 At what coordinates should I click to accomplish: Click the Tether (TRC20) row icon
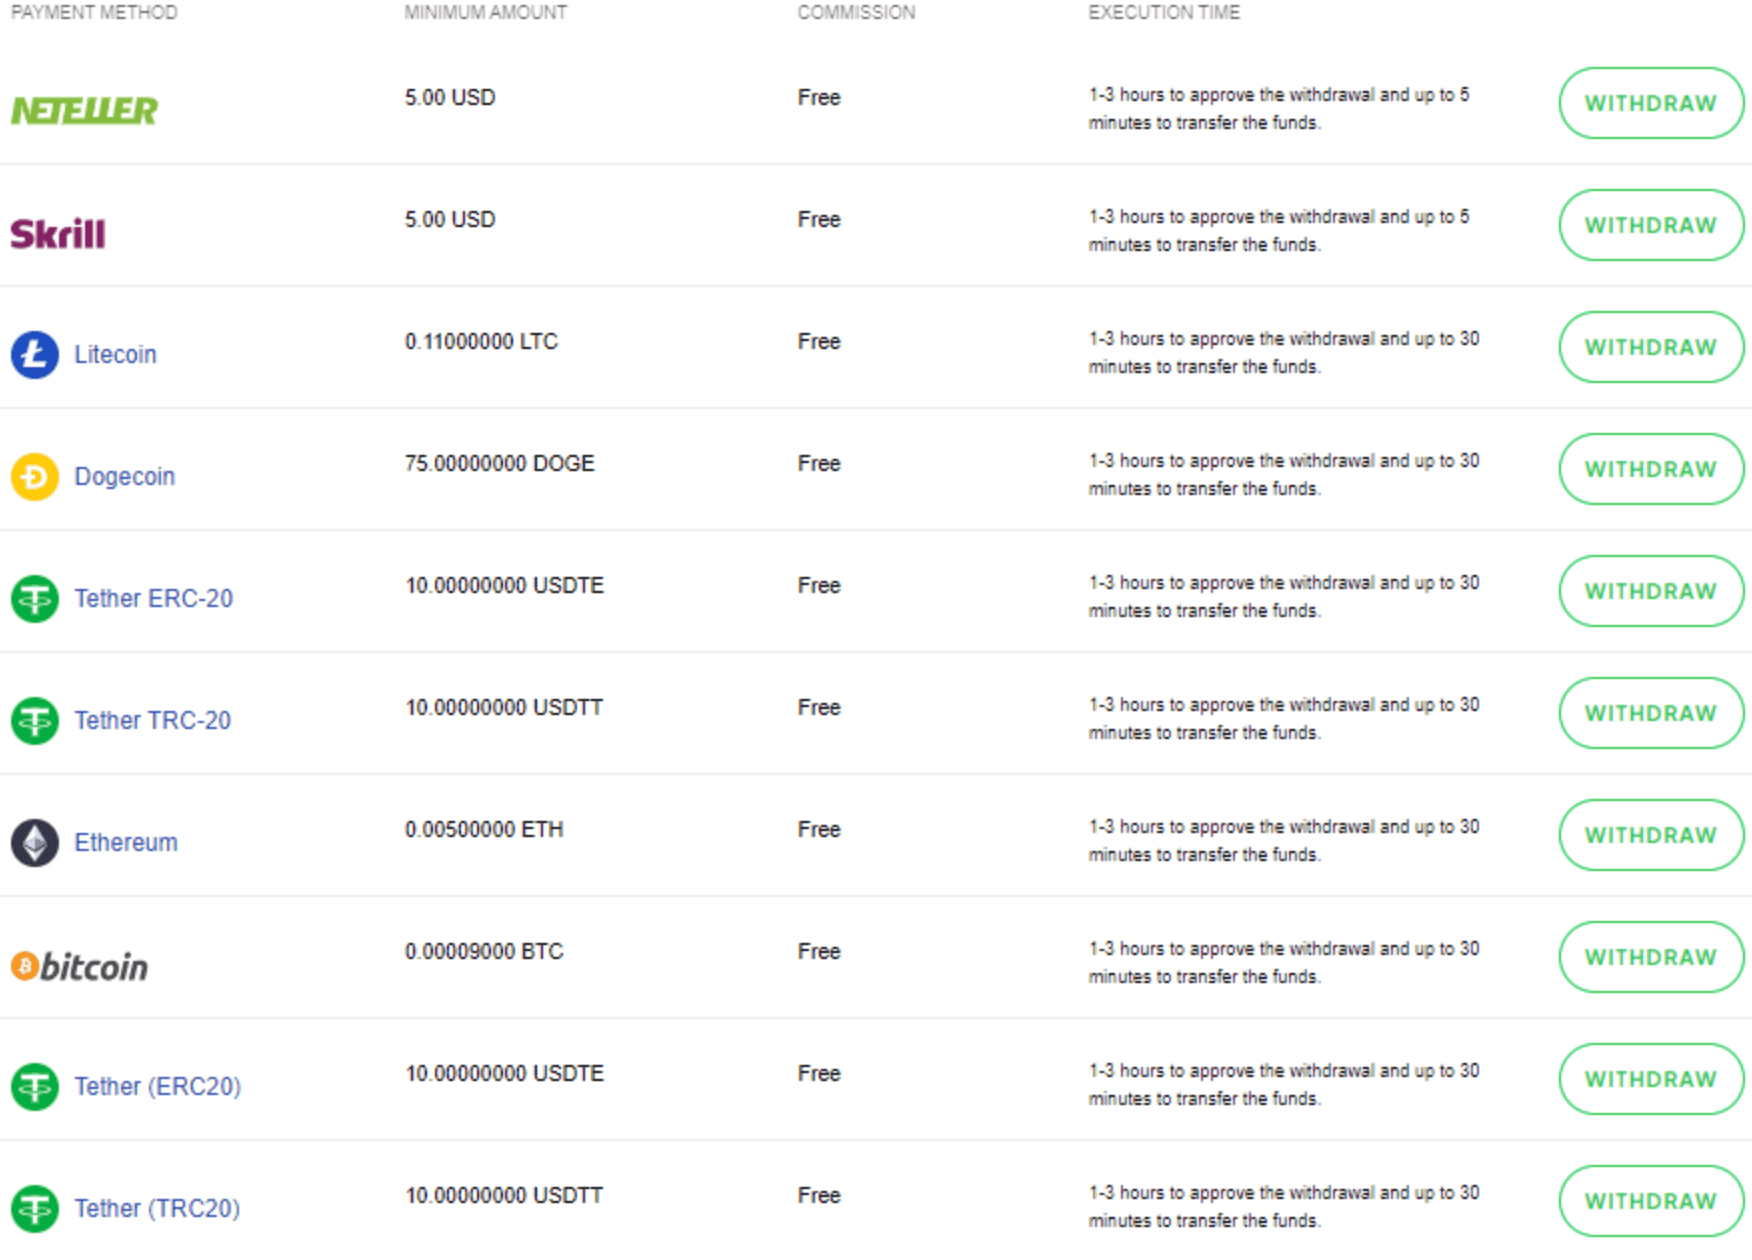pos(33,1208)
